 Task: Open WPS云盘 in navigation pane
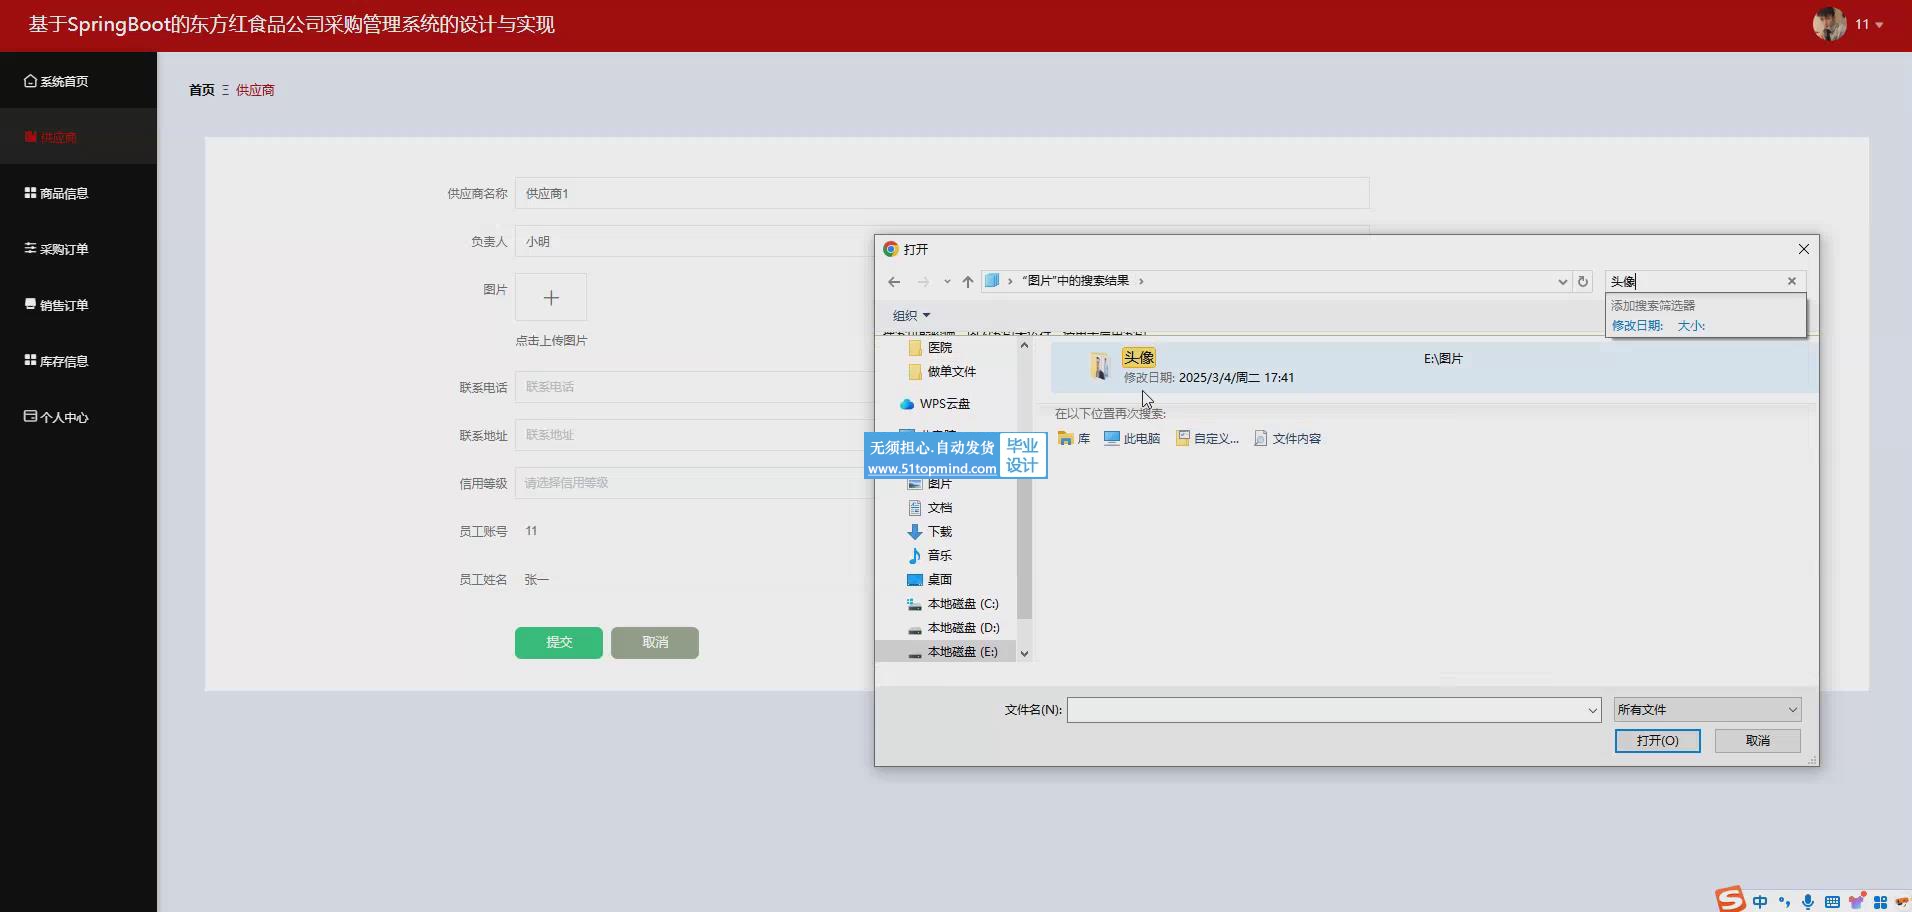coord(943,404)
